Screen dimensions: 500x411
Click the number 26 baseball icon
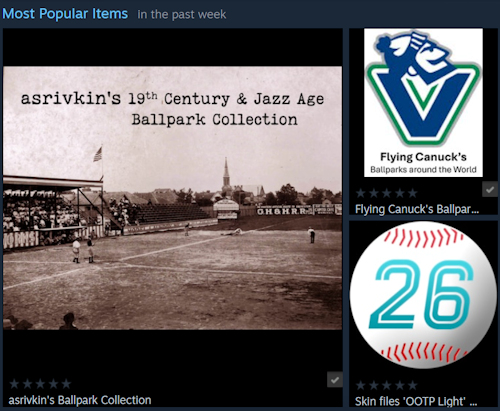pos(423,295)
